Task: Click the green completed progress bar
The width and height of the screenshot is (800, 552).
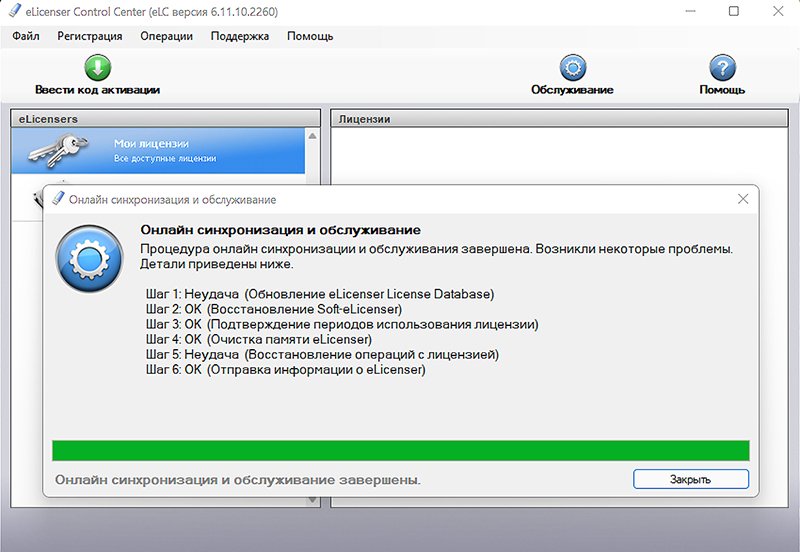Action: click(x=401, y=450)
